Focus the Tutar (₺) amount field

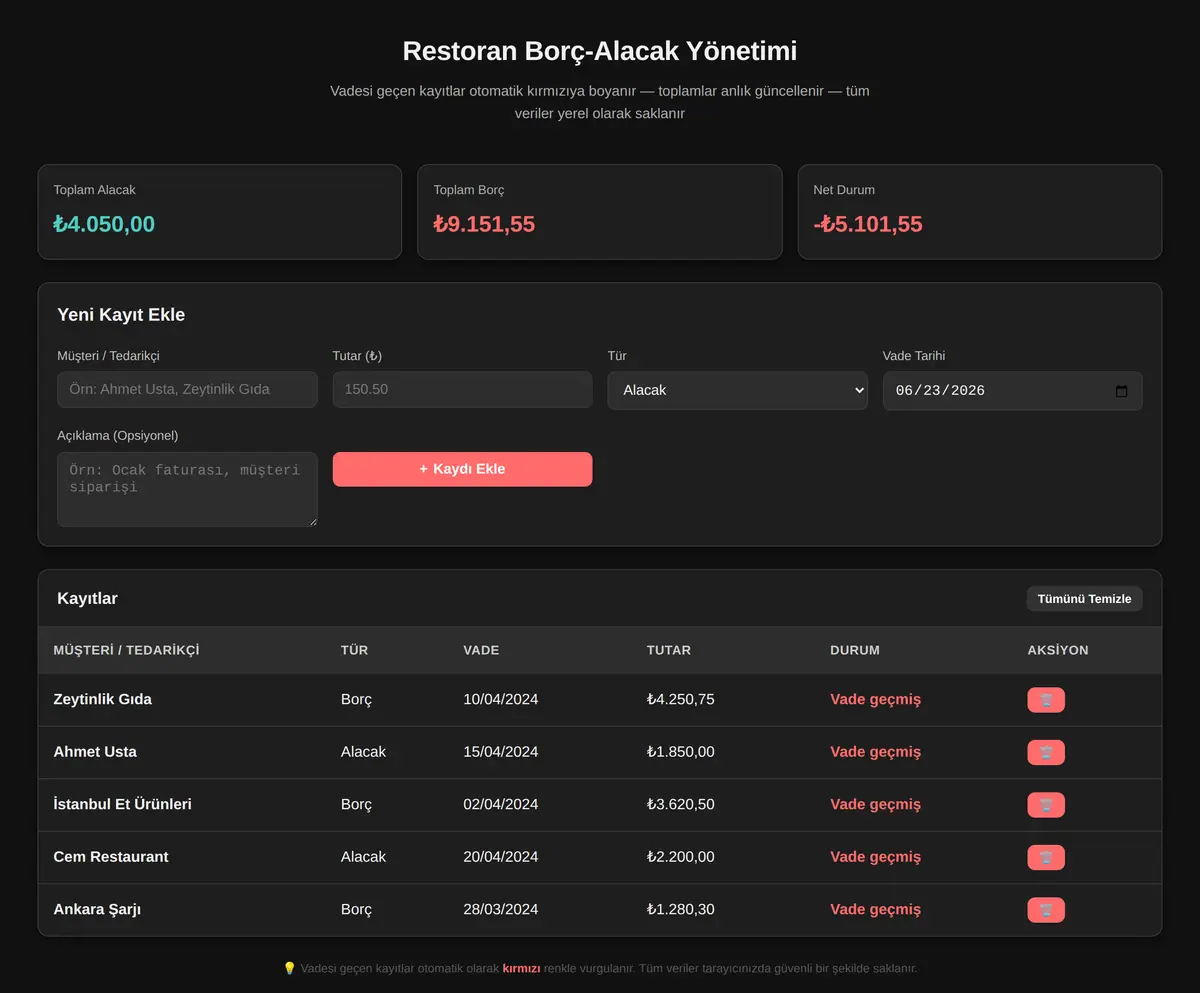(462, 389)
